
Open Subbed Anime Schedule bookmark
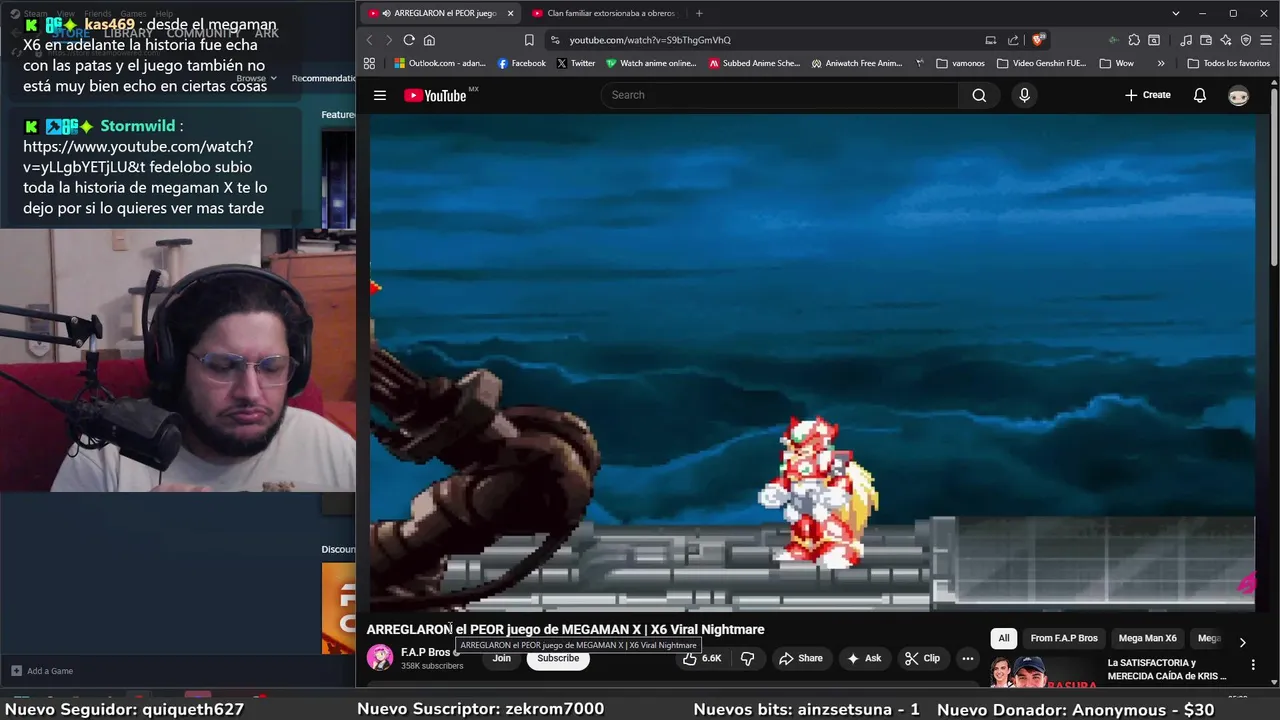pyautogui.click(x=755, y=63)
